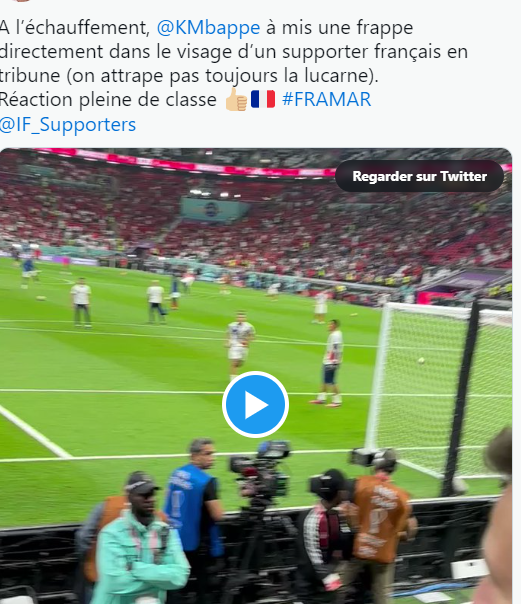Click the ball inside the goal net
The image size is (521, 604).
pyautogui.click(x=421, y=361)
